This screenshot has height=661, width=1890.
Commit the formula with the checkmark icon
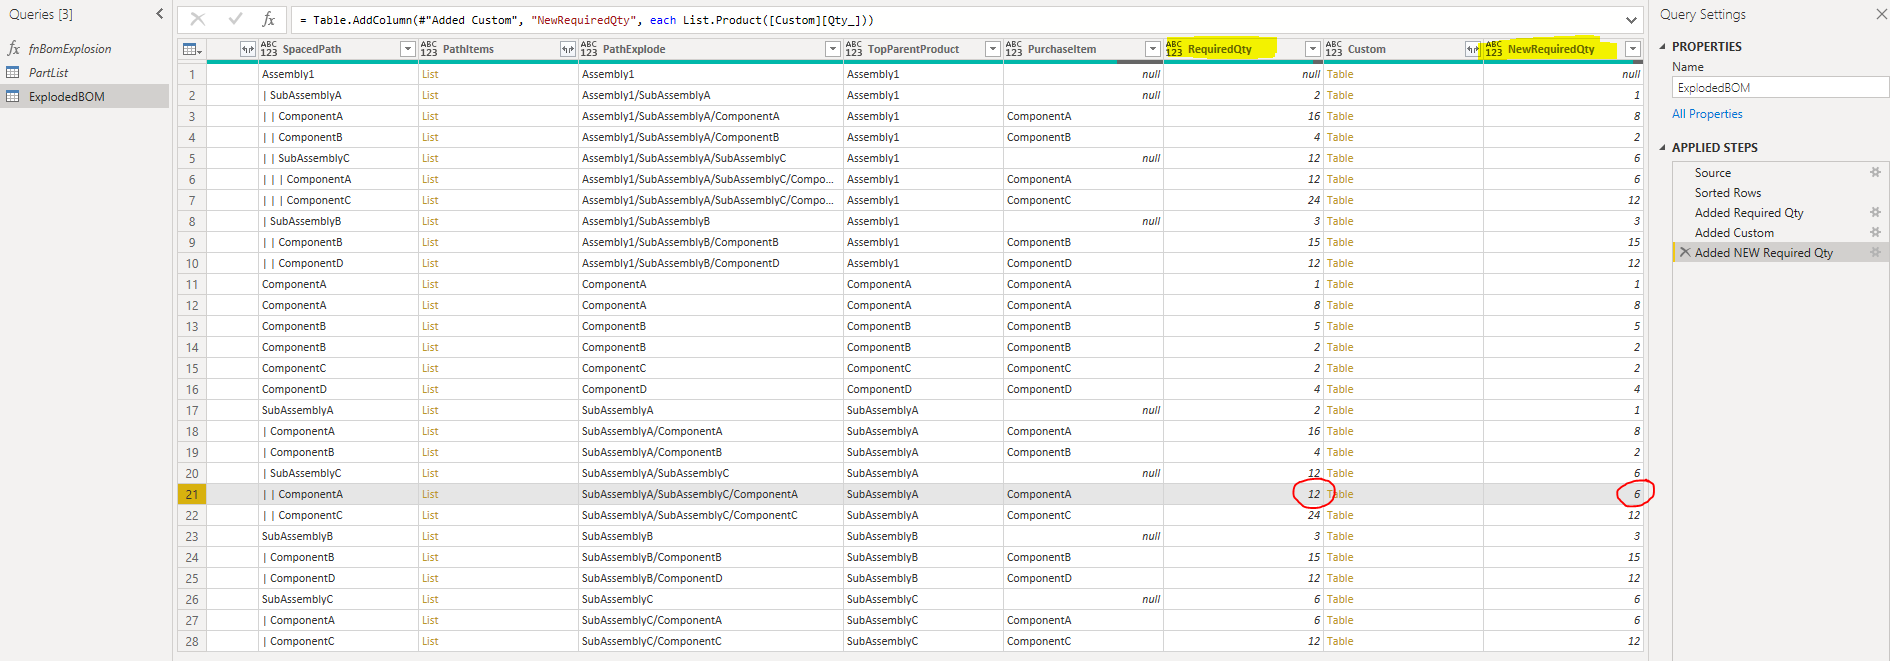(x=235, y=19)
